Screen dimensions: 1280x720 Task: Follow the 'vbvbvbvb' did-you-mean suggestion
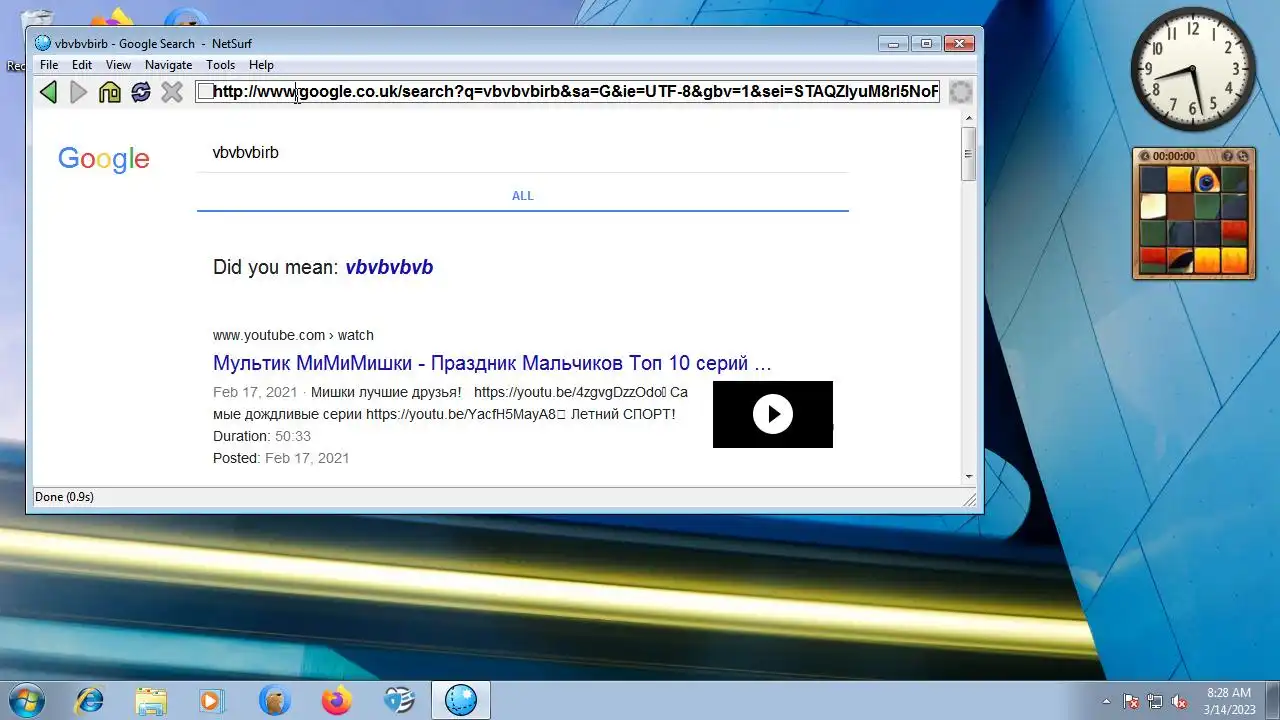pos(389,267)
